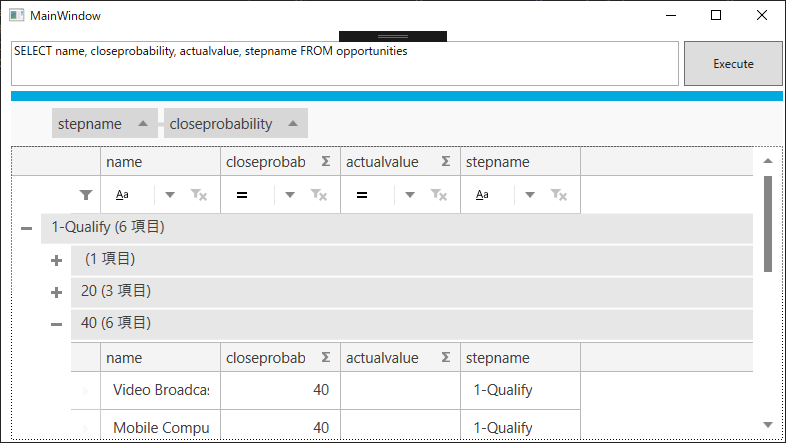Click the name filter operator icon
This screenshot has width=786, height=444.
point(121,195)
